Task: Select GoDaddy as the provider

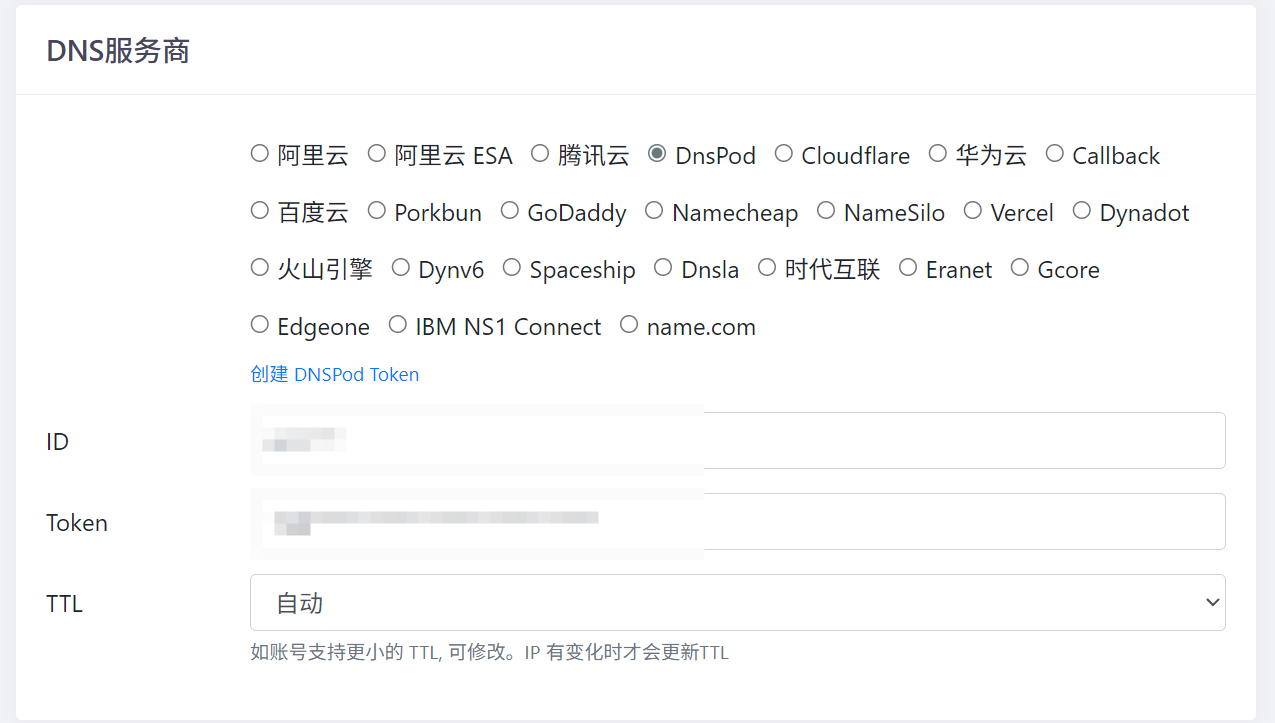Action: click(510, 211)
